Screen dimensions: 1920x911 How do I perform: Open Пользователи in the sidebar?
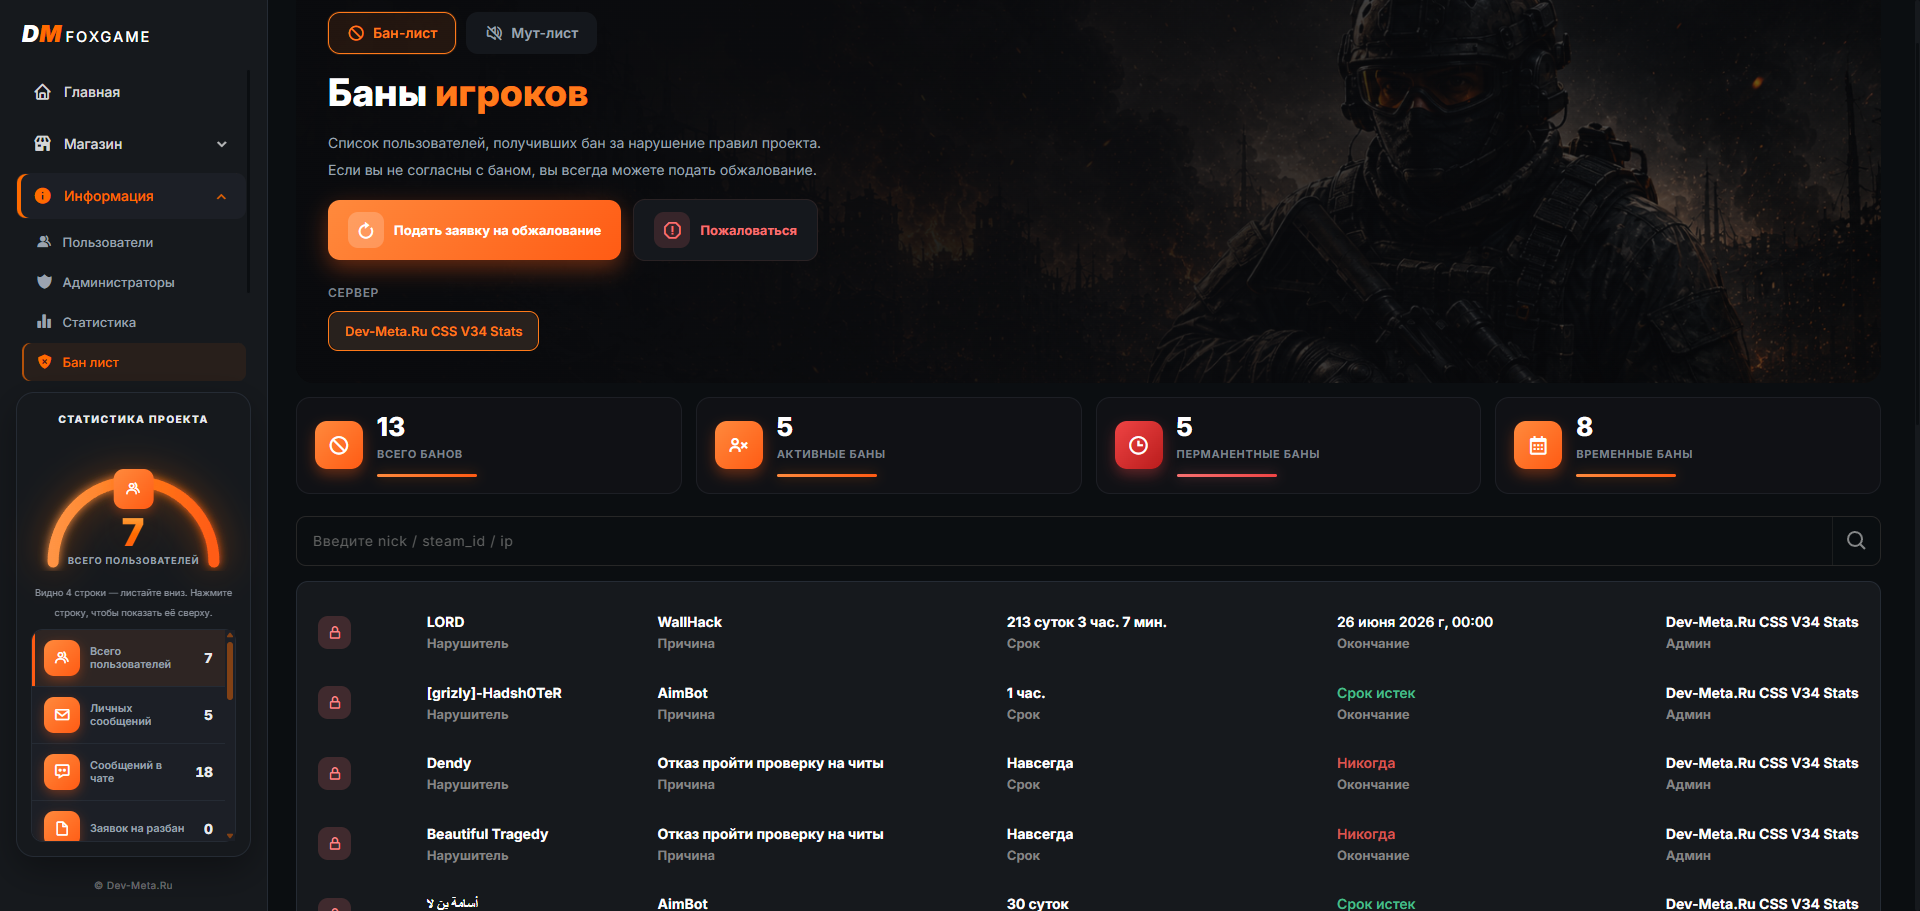134,242
